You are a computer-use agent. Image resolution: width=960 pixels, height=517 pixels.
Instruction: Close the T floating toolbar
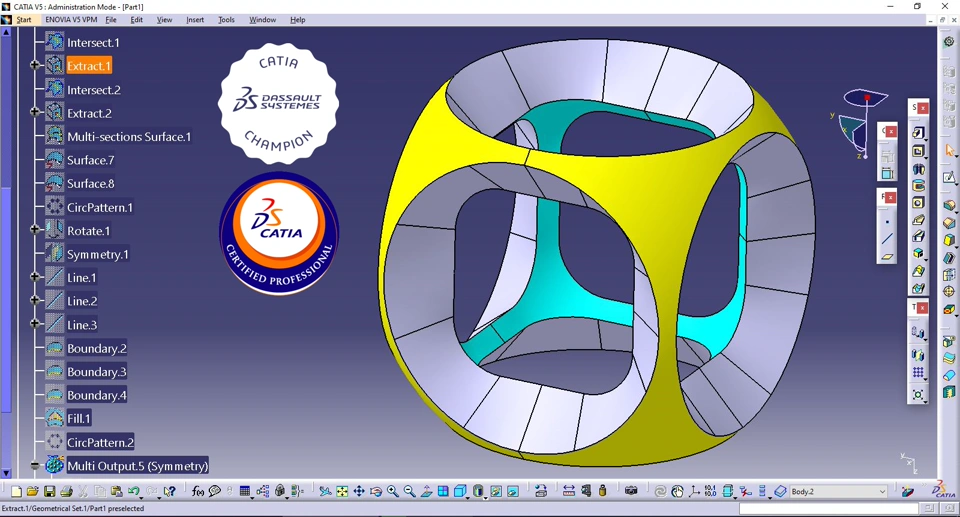click(923, 308)
